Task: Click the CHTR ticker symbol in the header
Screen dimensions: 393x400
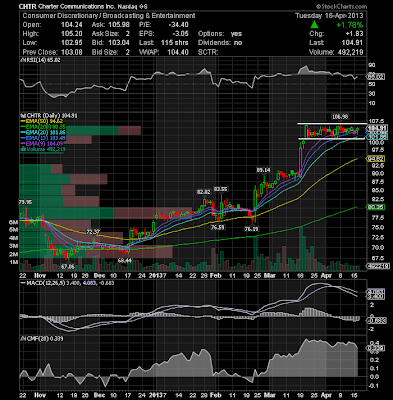Action: pos(28,7)
